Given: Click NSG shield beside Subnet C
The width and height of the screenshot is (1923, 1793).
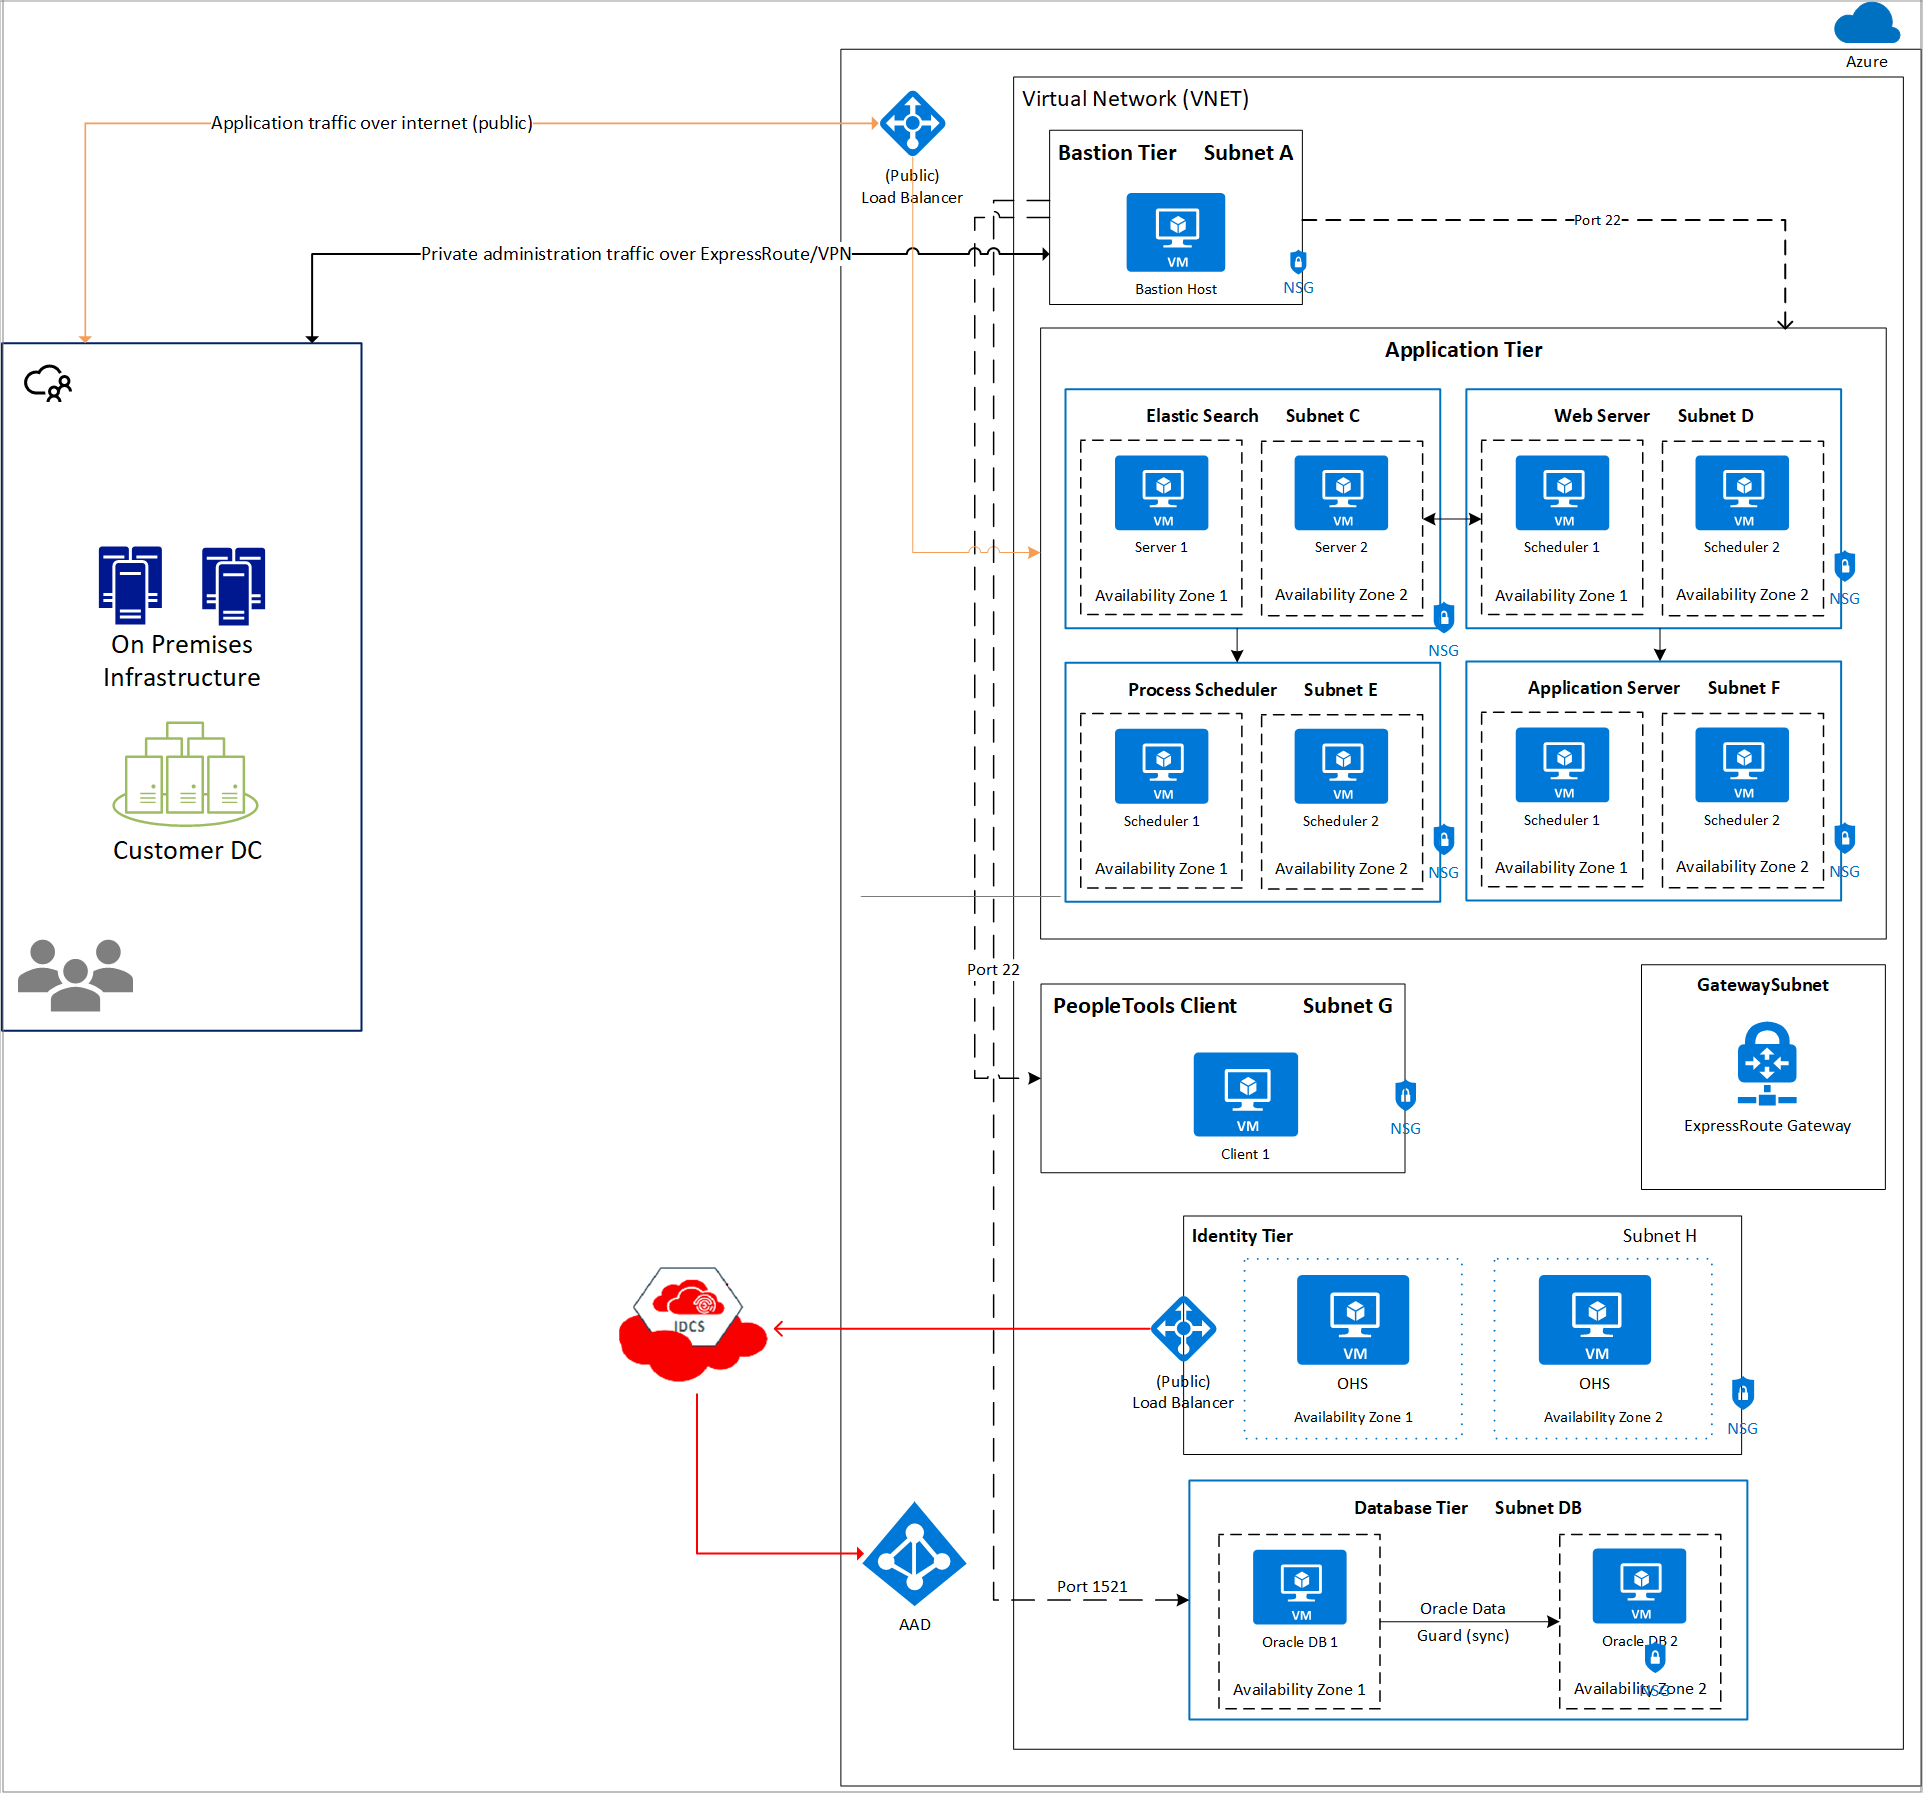Looking at the screenshot, I should [1444, 617].
